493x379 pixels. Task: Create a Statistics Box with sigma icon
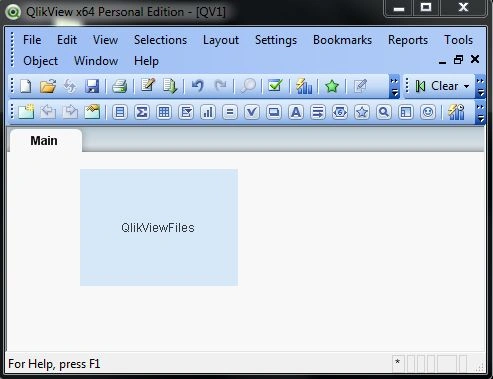142,112
